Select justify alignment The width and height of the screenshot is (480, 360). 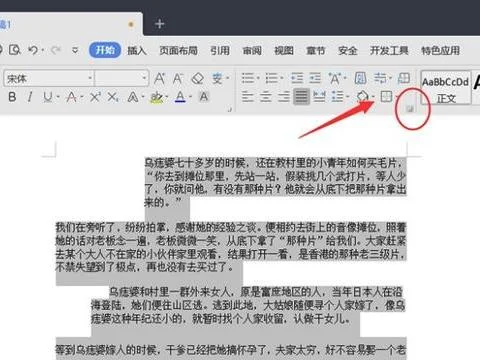coord(301,97)
